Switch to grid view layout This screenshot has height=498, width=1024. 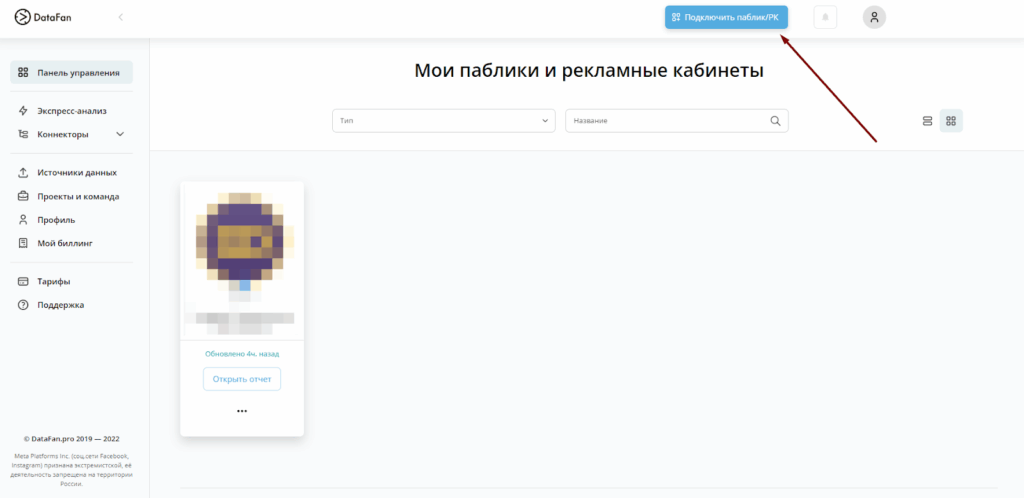[x=951, y=121]
